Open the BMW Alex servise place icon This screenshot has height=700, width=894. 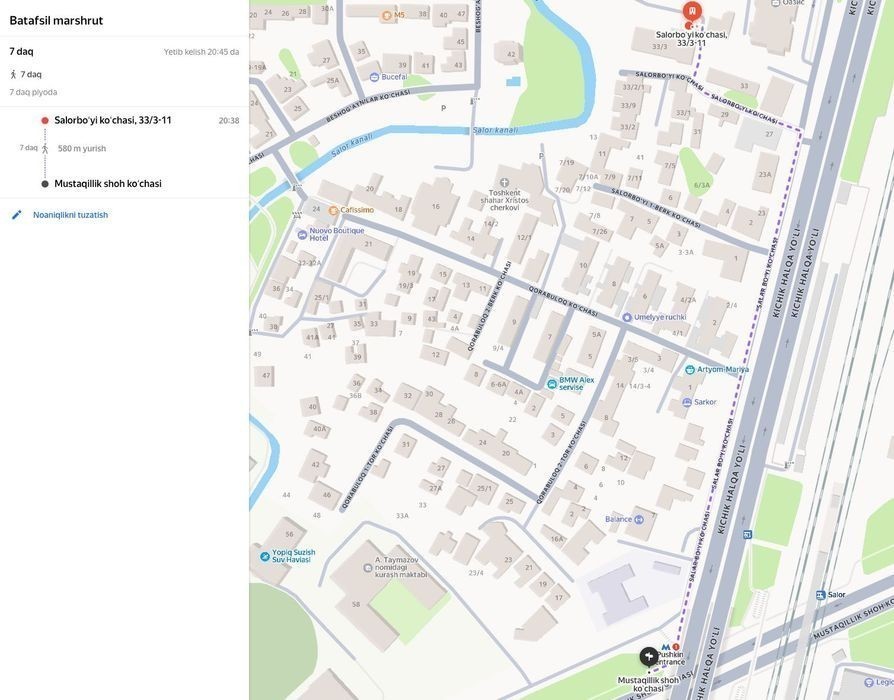(x=552, y=384)
